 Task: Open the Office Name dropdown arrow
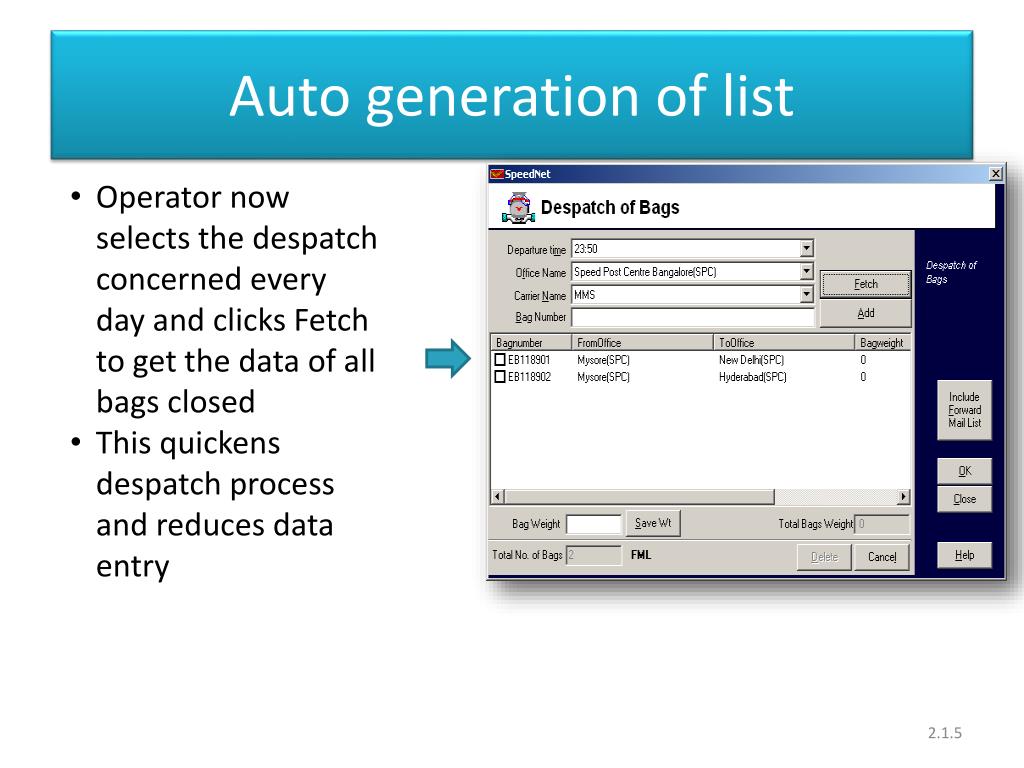(x=807, y=272)
